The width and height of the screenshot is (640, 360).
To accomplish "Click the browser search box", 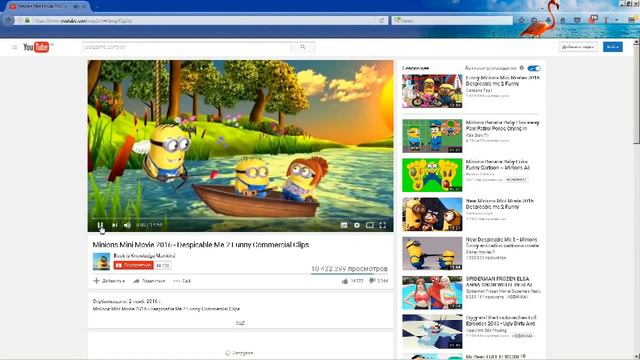I will (452, 20).
